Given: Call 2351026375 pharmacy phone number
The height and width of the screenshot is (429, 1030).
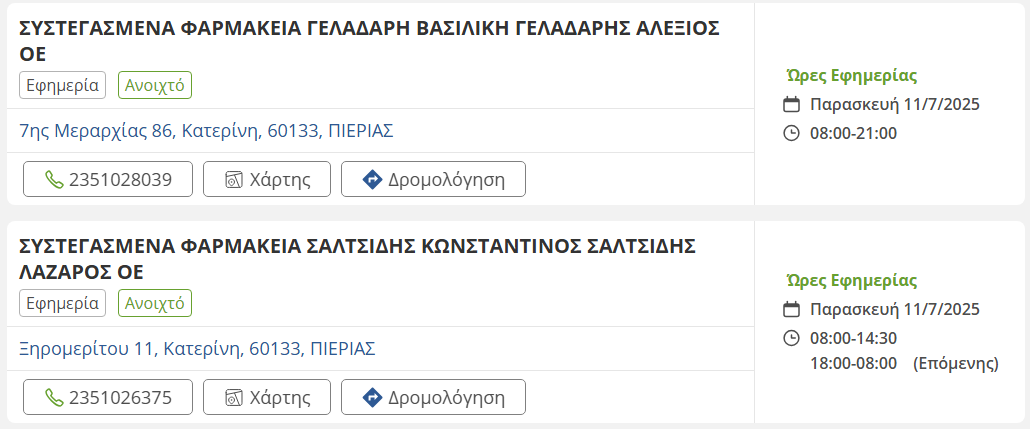Looking at the screenshot, I should 120,398.
